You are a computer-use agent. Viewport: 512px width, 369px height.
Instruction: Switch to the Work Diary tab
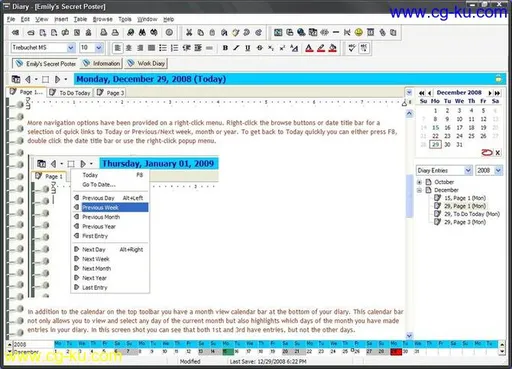[x=146, y=63]
